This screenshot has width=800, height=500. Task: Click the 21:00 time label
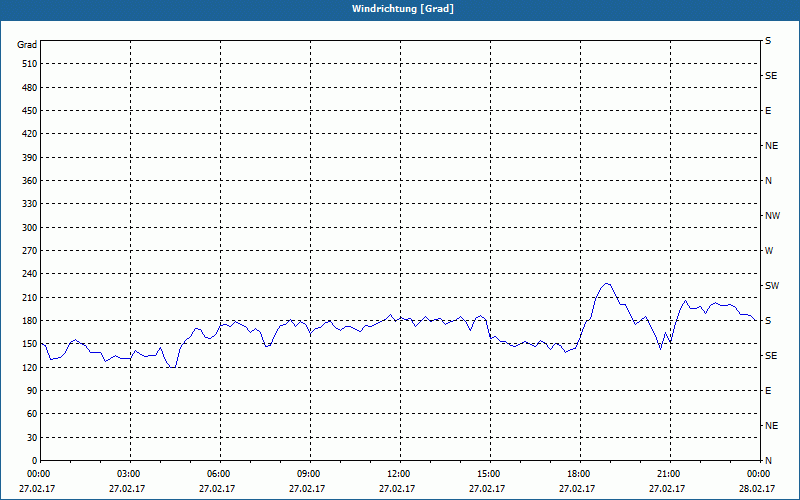(x=668, y=474)
